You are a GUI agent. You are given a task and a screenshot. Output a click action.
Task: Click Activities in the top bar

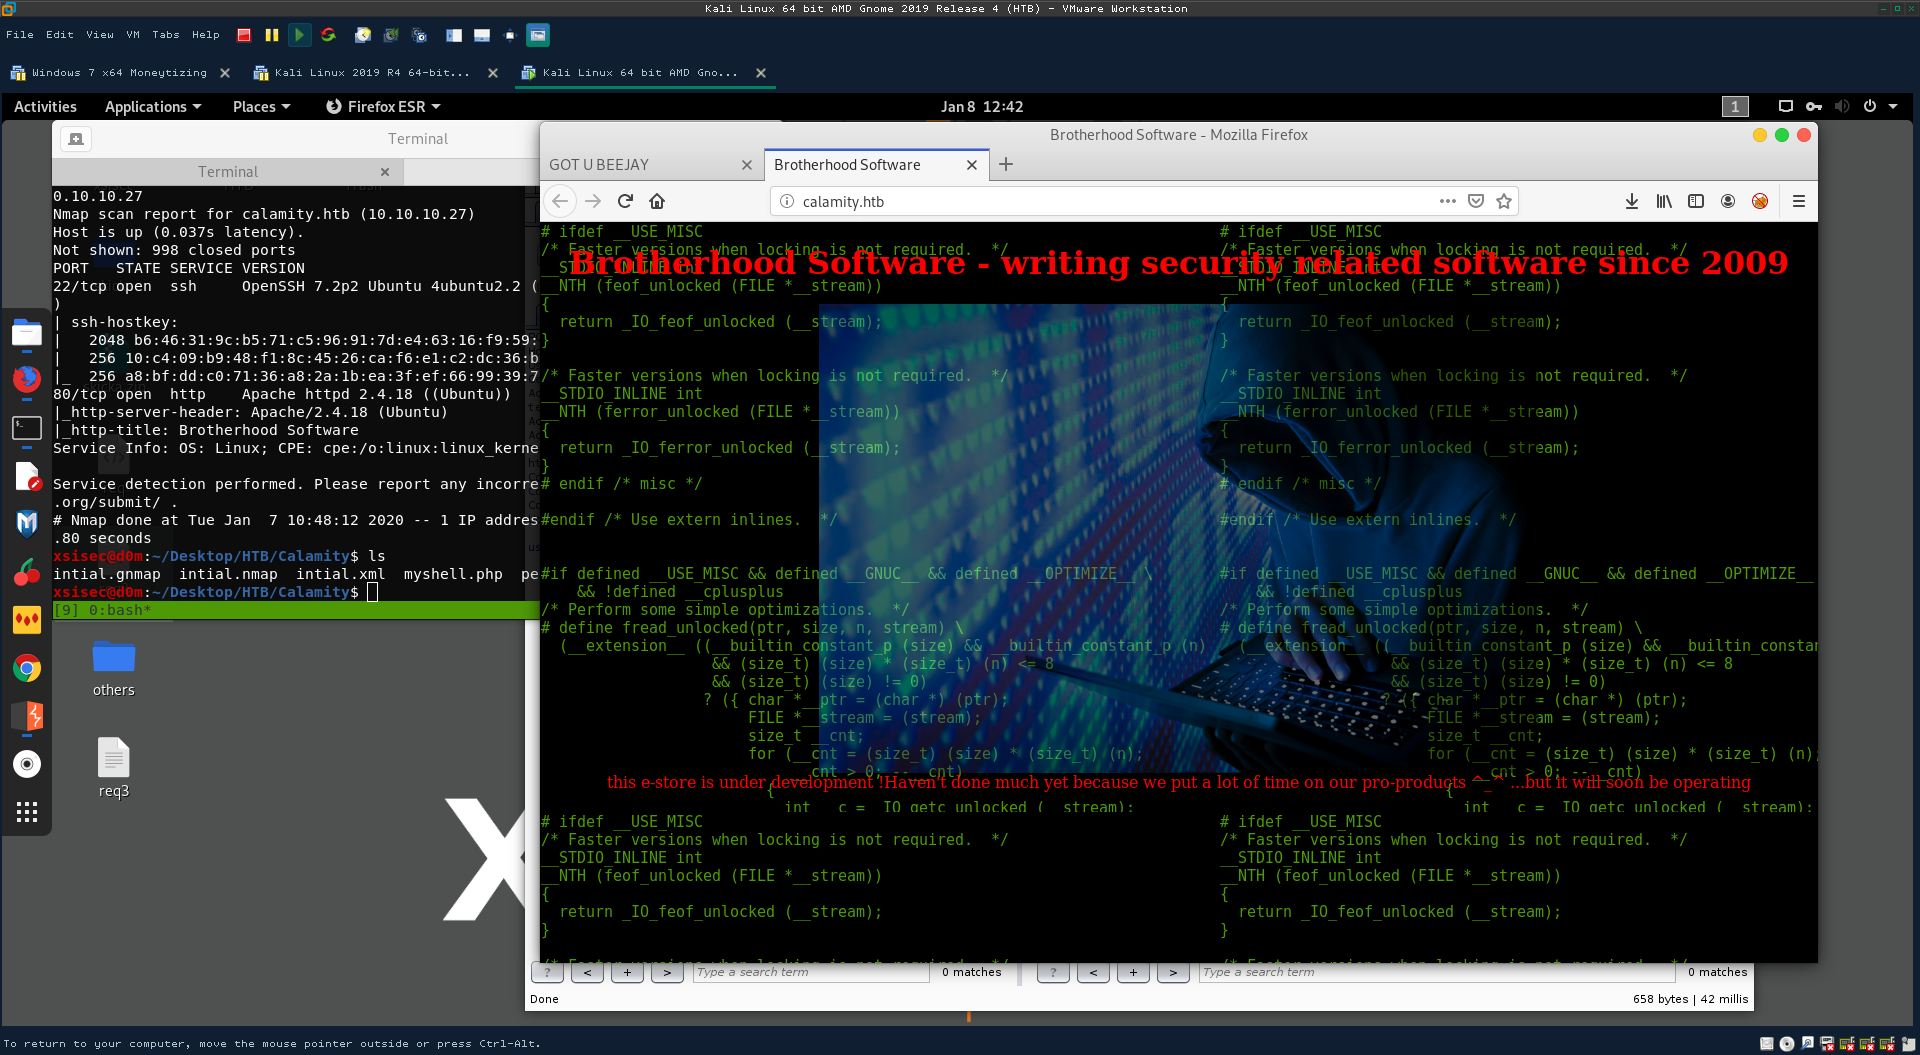(x=45, y=106)
